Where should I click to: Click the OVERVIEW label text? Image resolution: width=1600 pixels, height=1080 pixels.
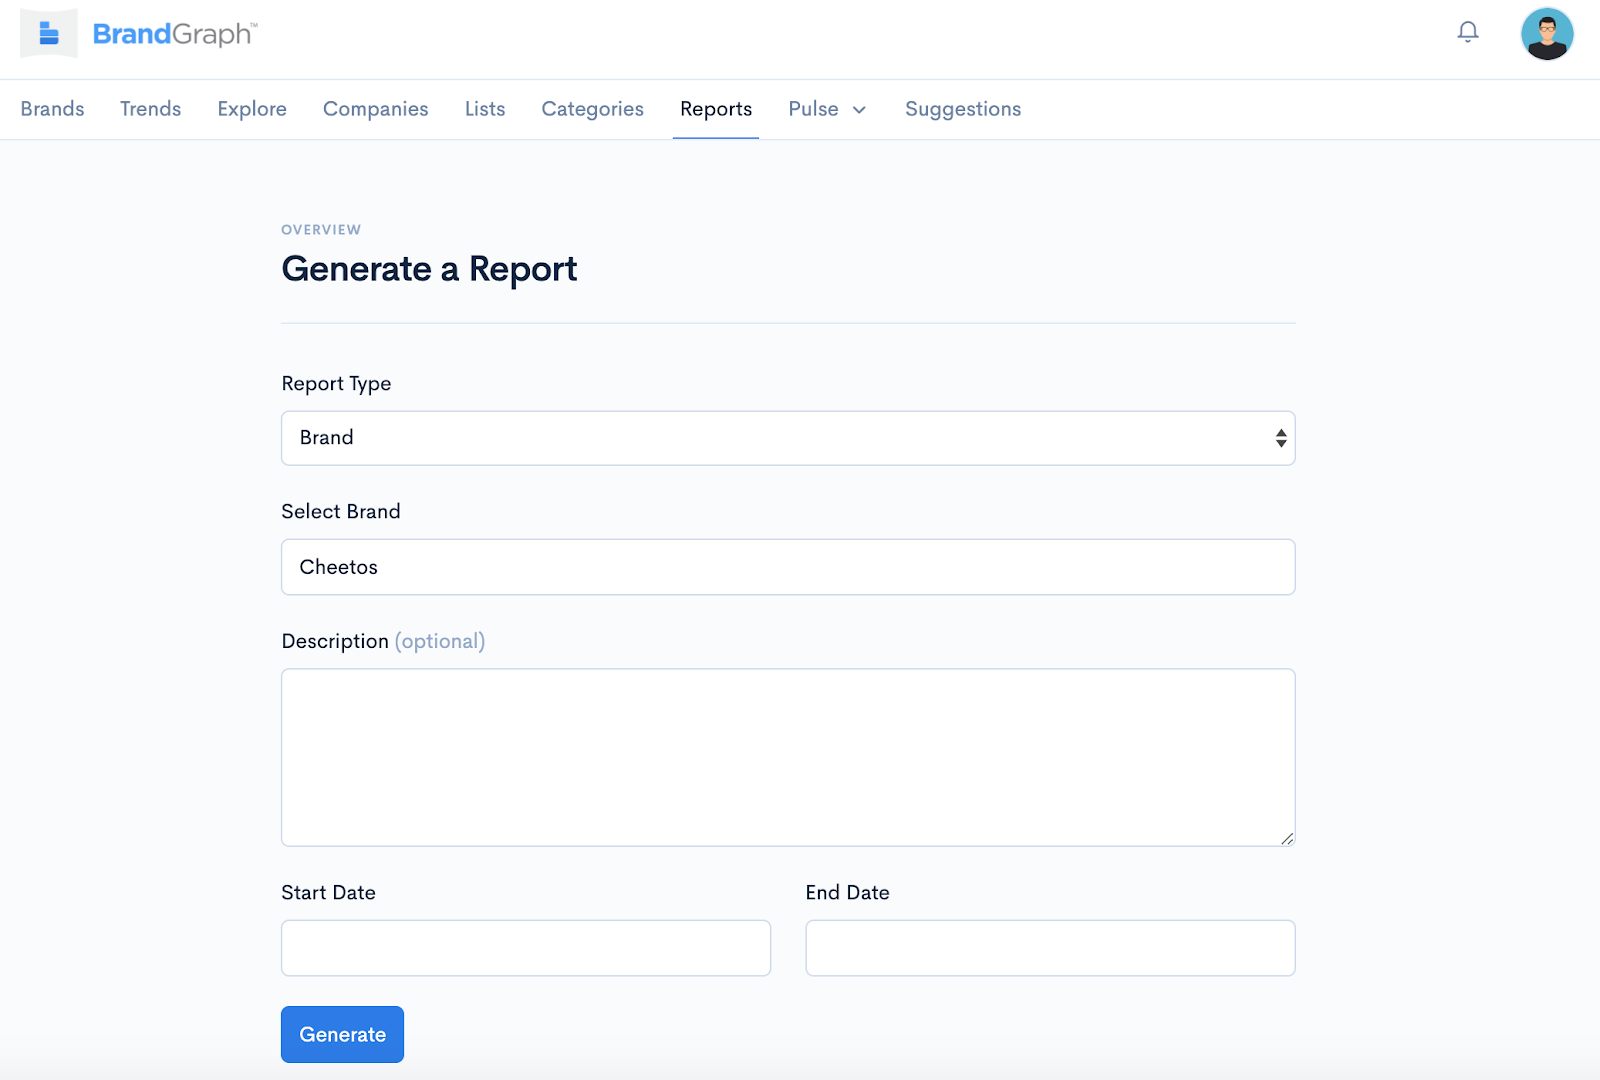(321, 230)
